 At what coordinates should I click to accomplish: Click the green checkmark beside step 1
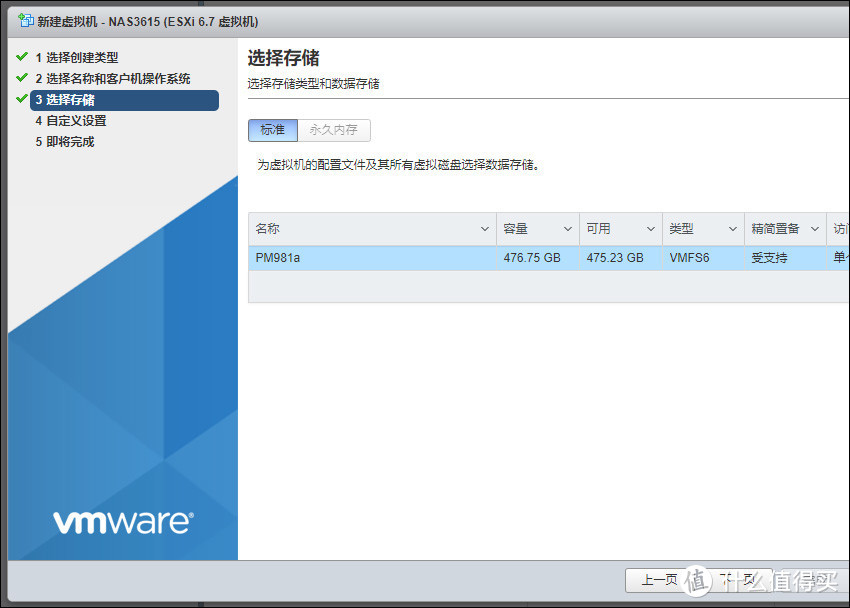pos(21,57)
